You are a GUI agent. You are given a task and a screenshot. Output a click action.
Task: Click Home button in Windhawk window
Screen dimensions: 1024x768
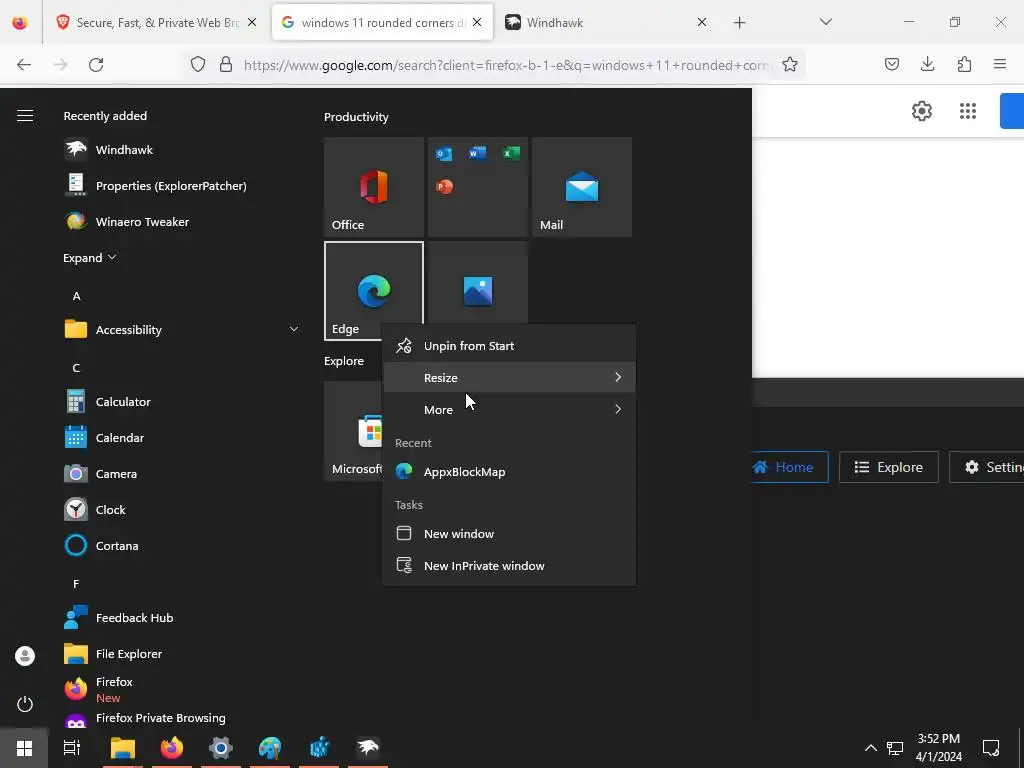coord(790,467)
